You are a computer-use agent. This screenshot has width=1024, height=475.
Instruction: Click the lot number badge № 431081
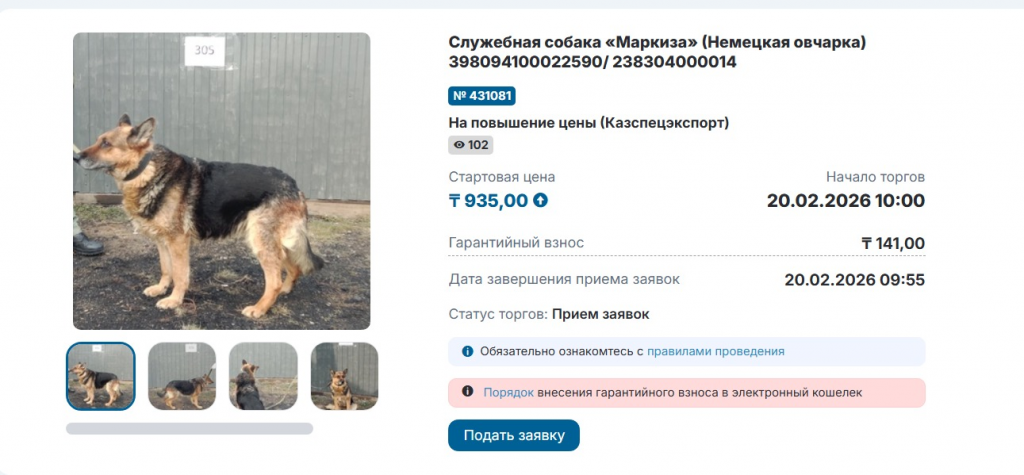(x=482, y=96)
